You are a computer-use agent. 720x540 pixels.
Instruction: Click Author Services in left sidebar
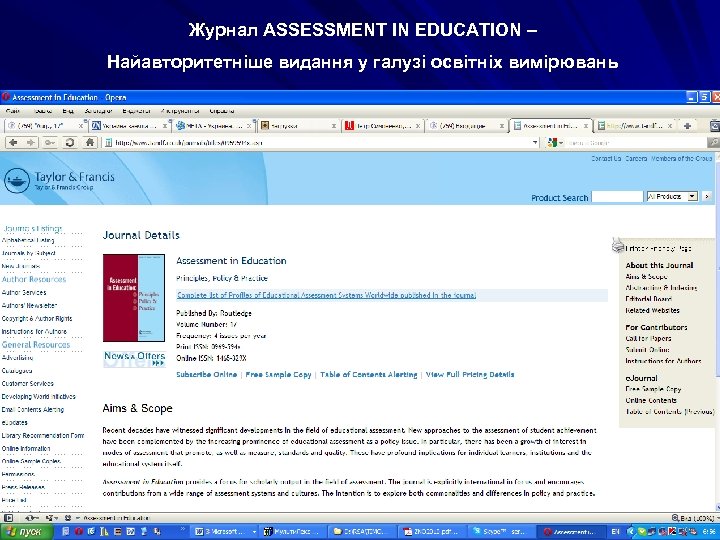(24, 292)
